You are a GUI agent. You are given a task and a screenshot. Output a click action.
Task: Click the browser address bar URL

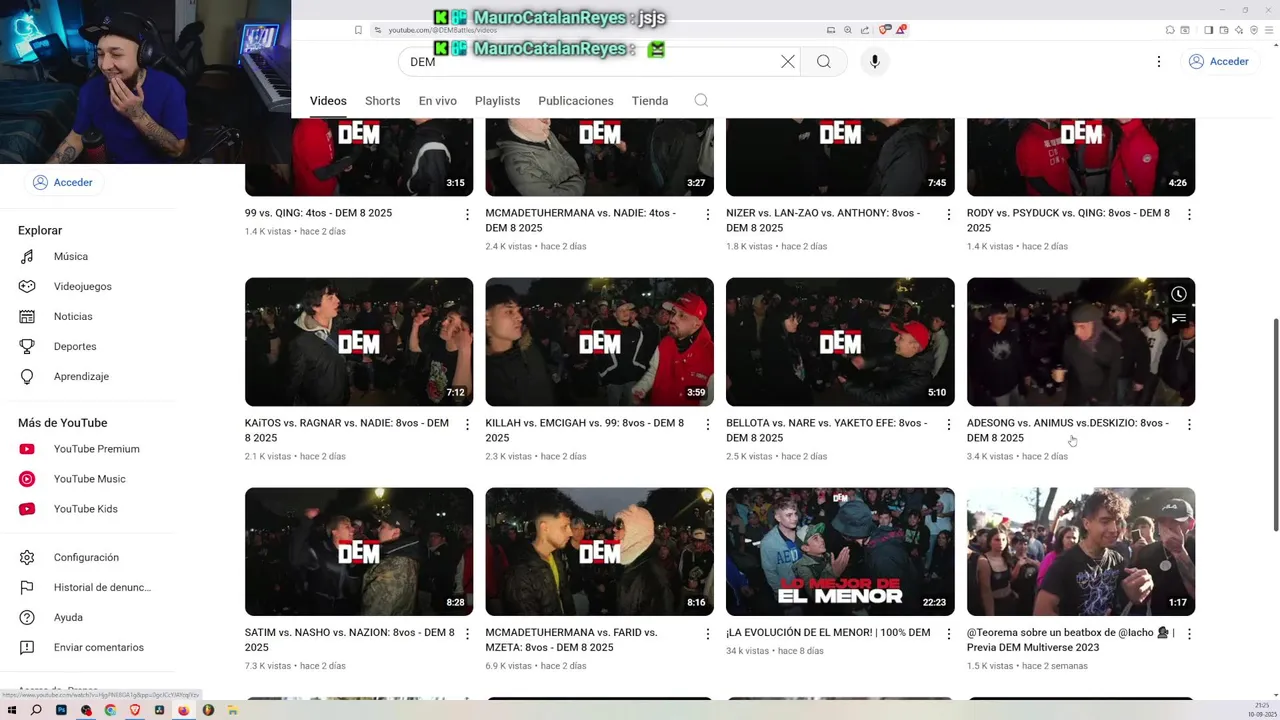point(443,30)
